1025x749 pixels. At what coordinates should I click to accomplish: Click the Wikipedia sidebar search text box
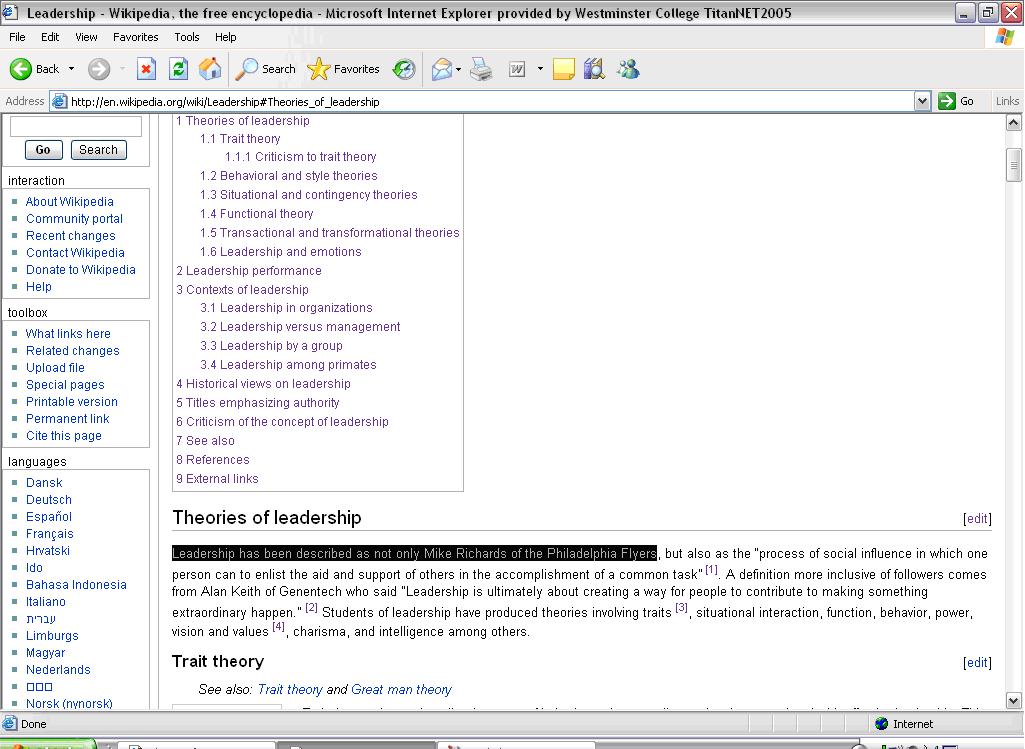point(76,126)
